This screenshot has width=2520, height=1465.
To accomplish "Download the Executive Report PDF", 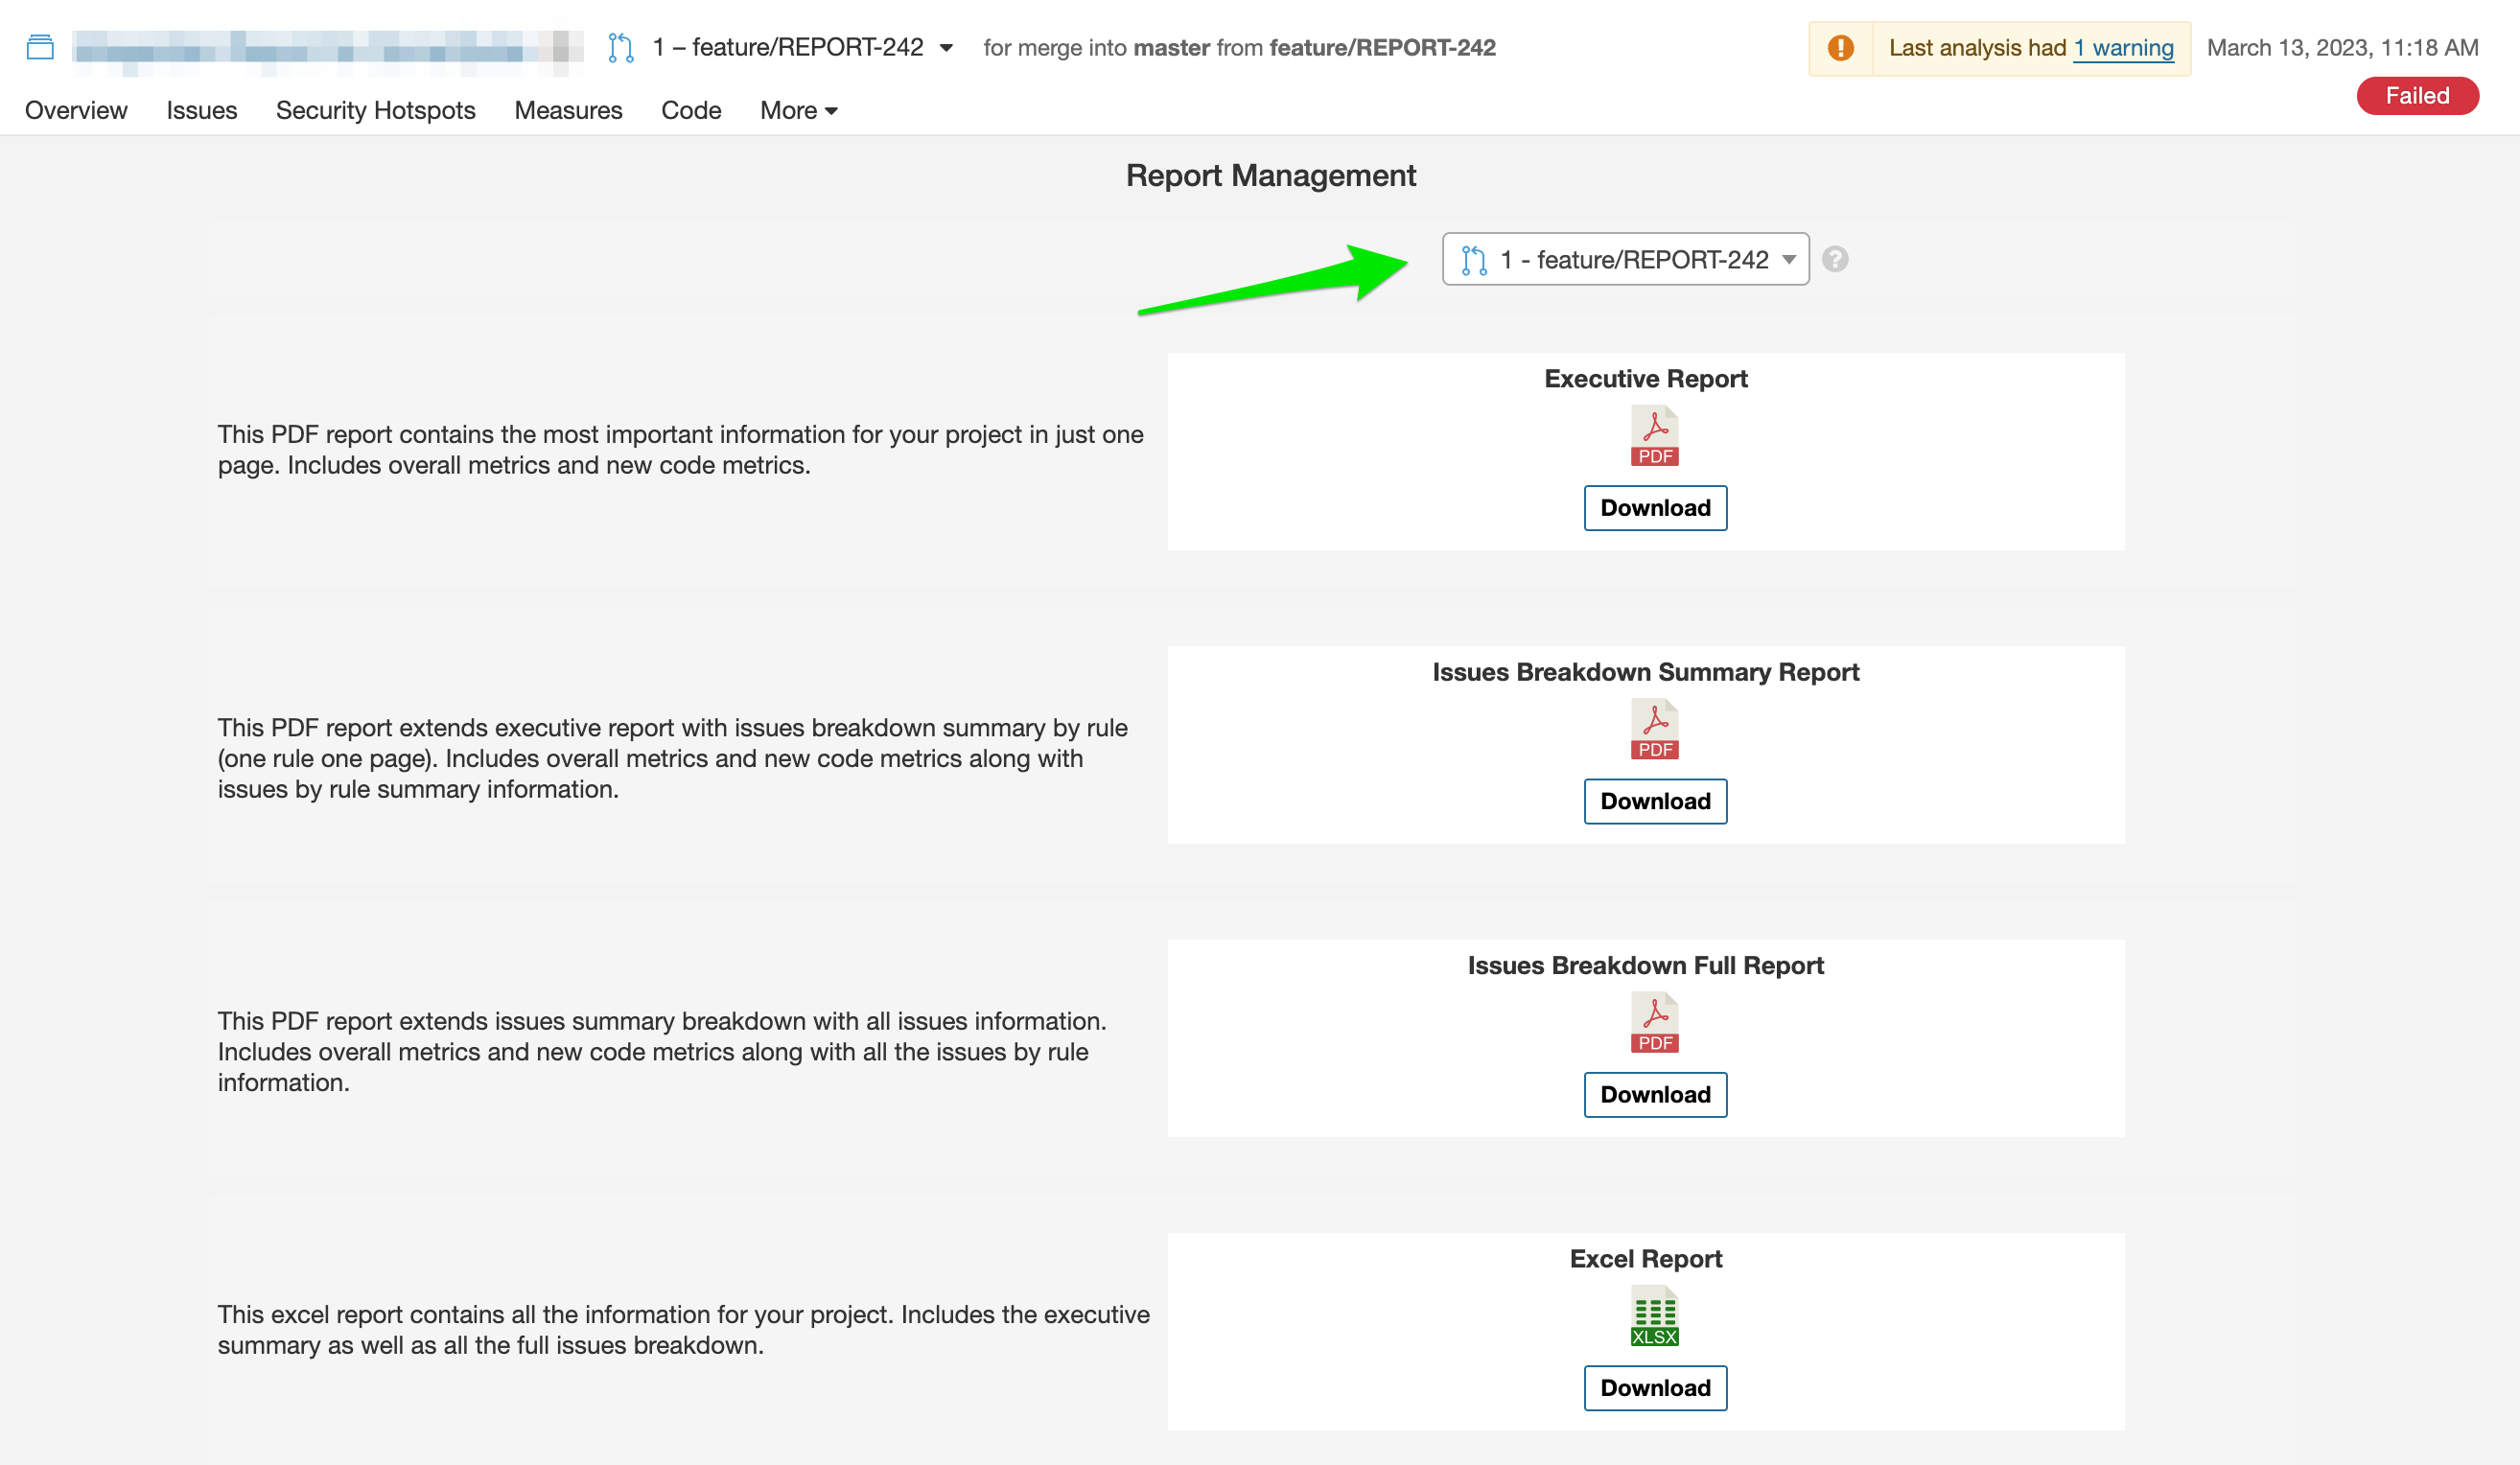I will point(1651,506).
